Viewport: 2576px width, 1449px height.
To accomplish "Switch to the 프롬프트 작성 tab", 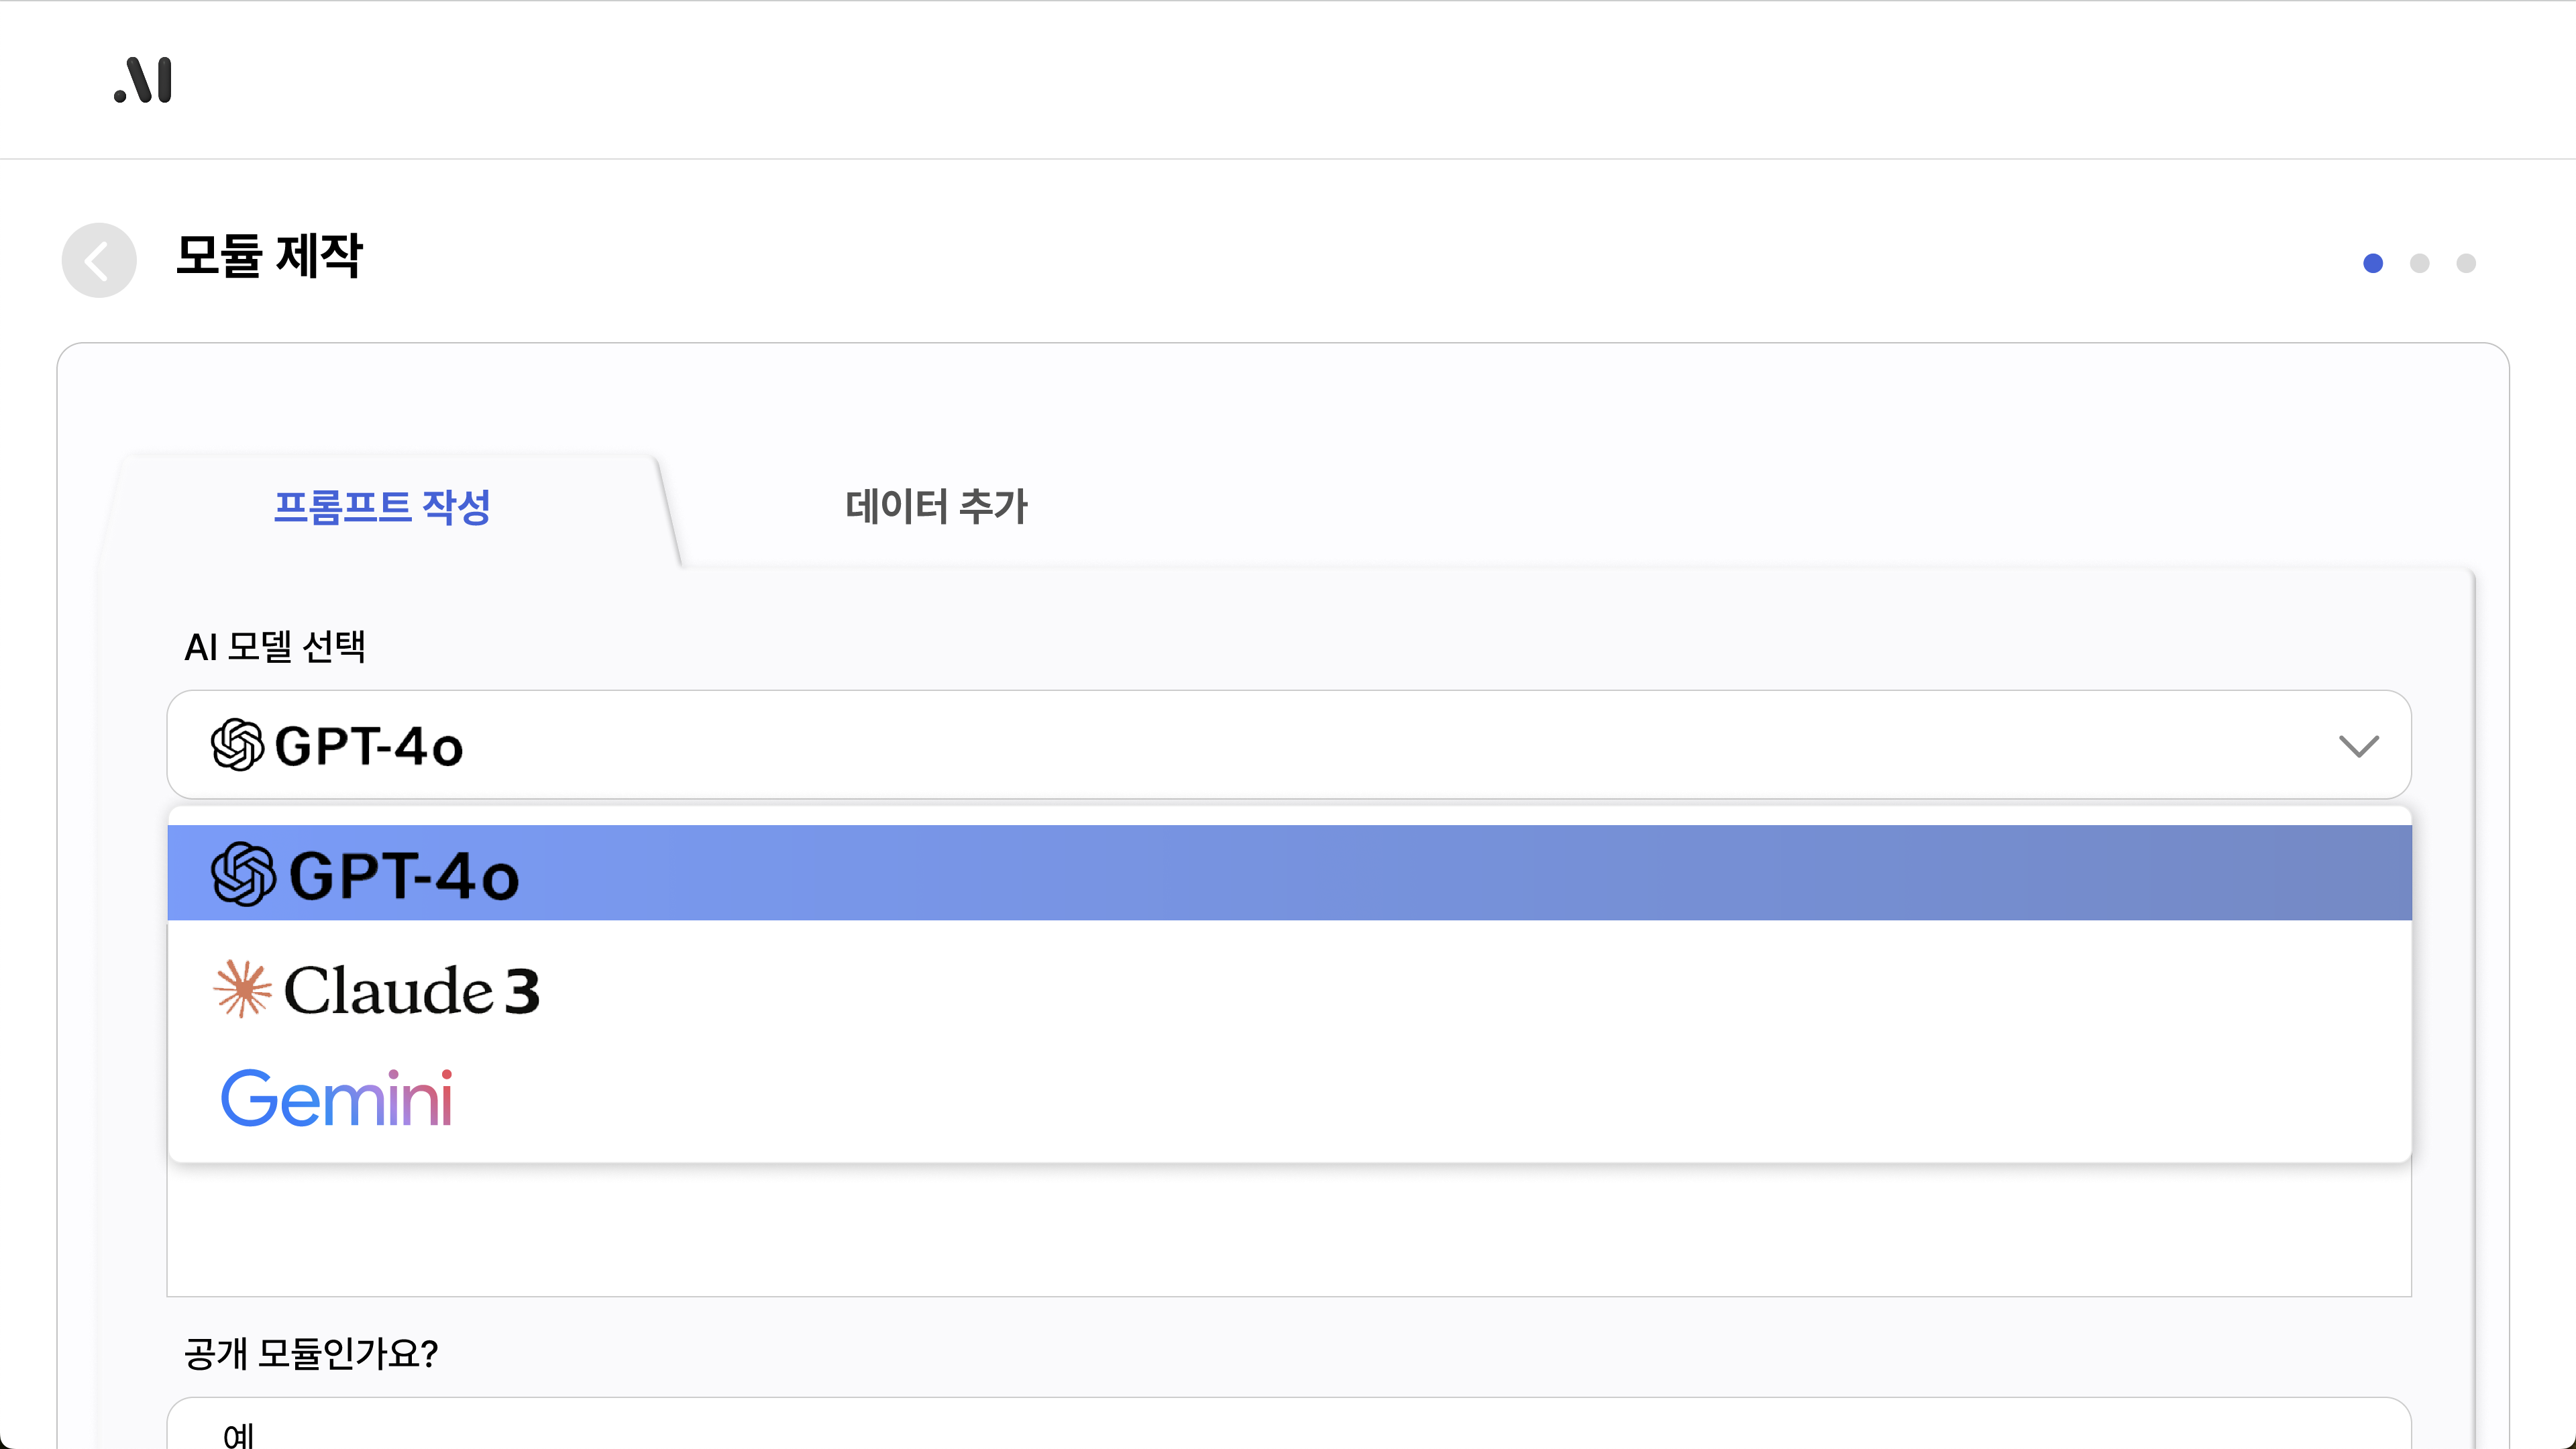I will pyautogui.click(x=382, y=507).
